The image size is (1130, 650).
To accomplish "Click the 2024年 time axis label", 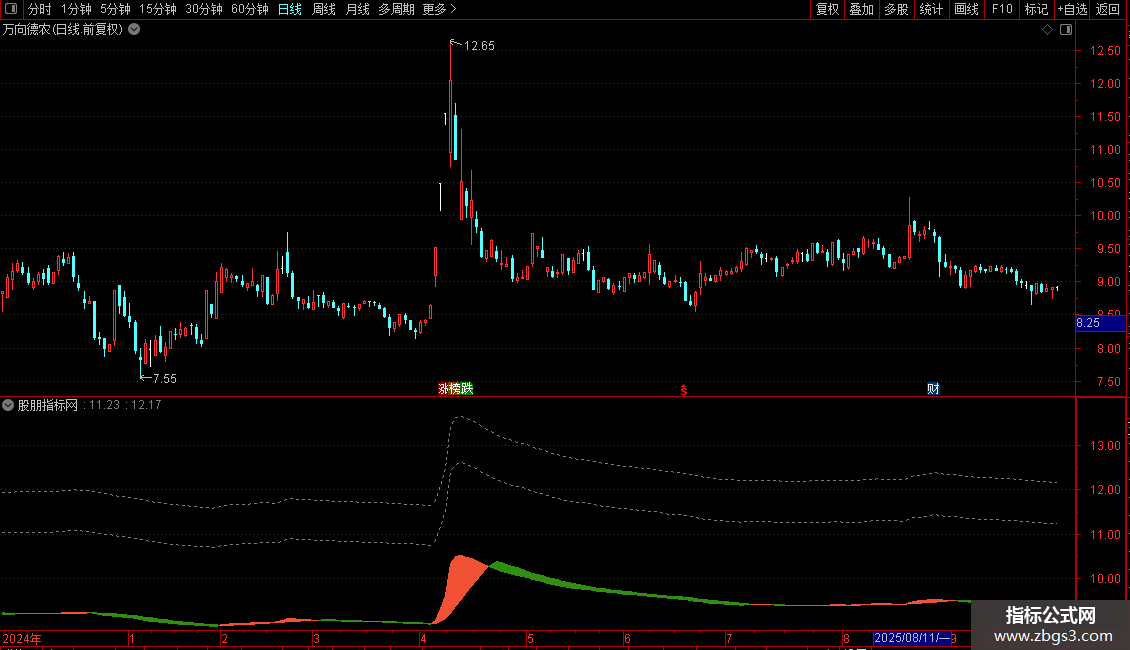I will (22, 638).
